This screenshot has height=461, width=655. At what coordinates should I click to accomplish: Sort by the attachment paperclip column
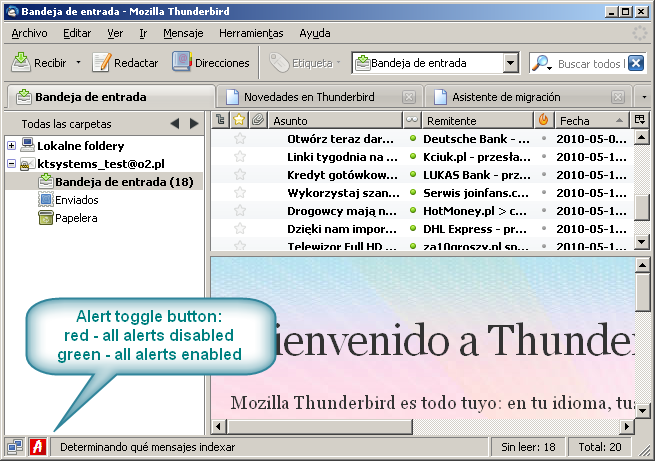258,120
